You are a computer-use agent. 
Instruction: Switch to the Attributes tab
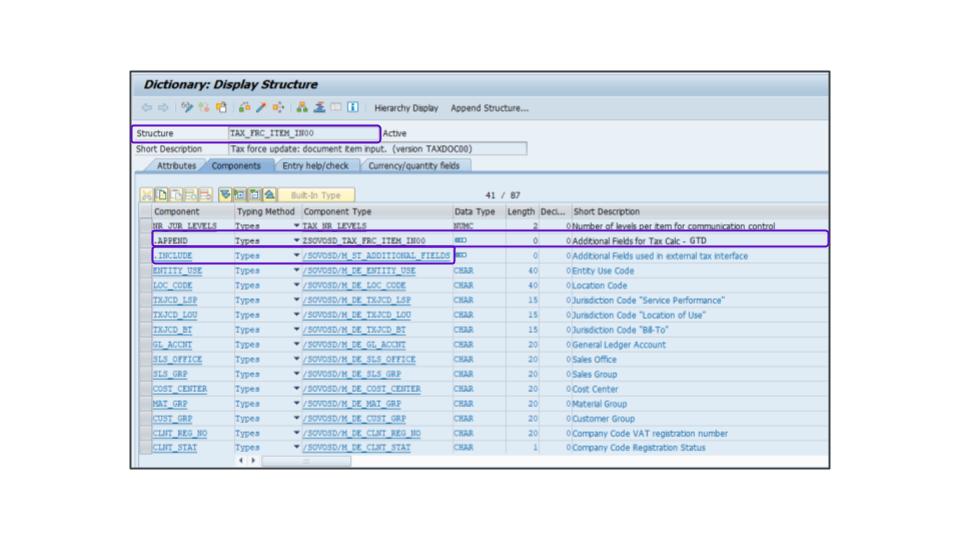click(176, 166)
